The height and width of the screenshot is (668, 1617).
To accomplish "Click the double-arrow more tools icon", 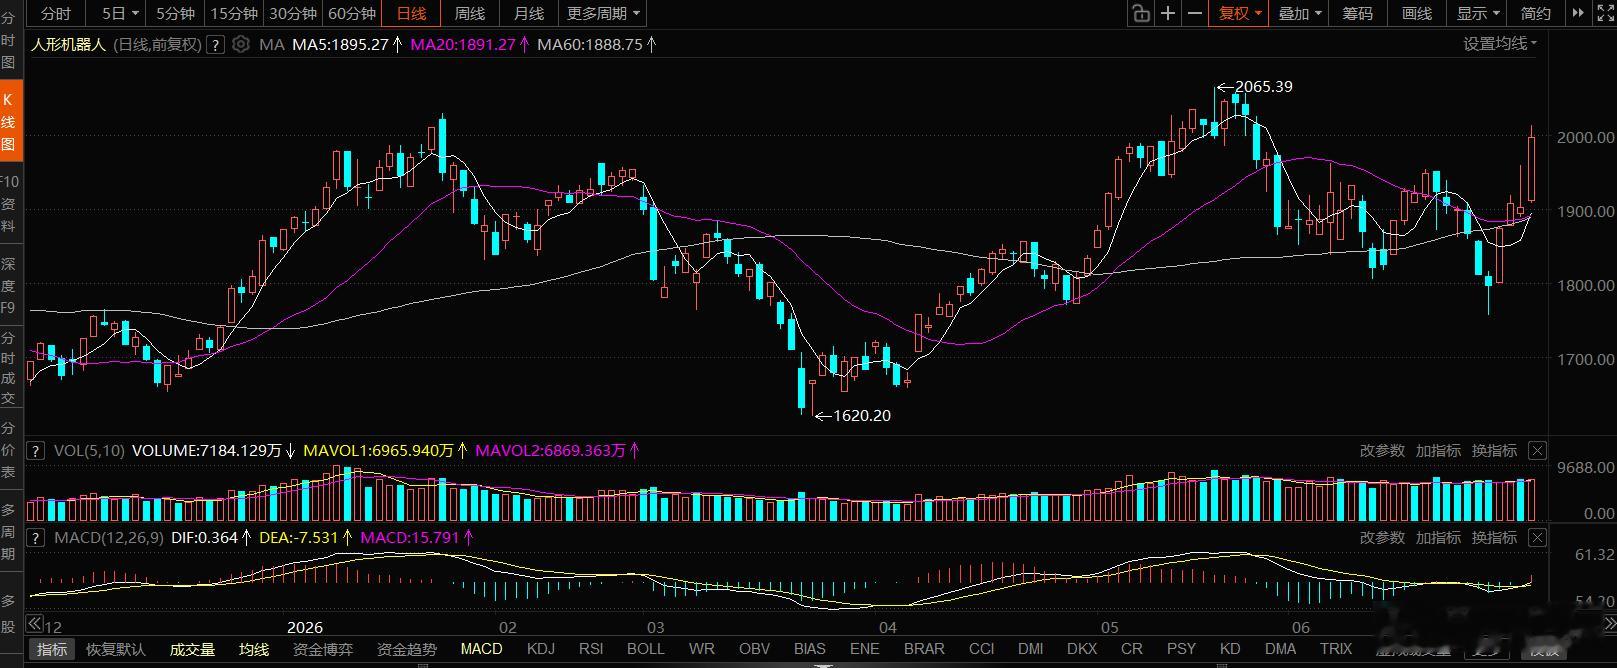I will (x=1578, y=13).
